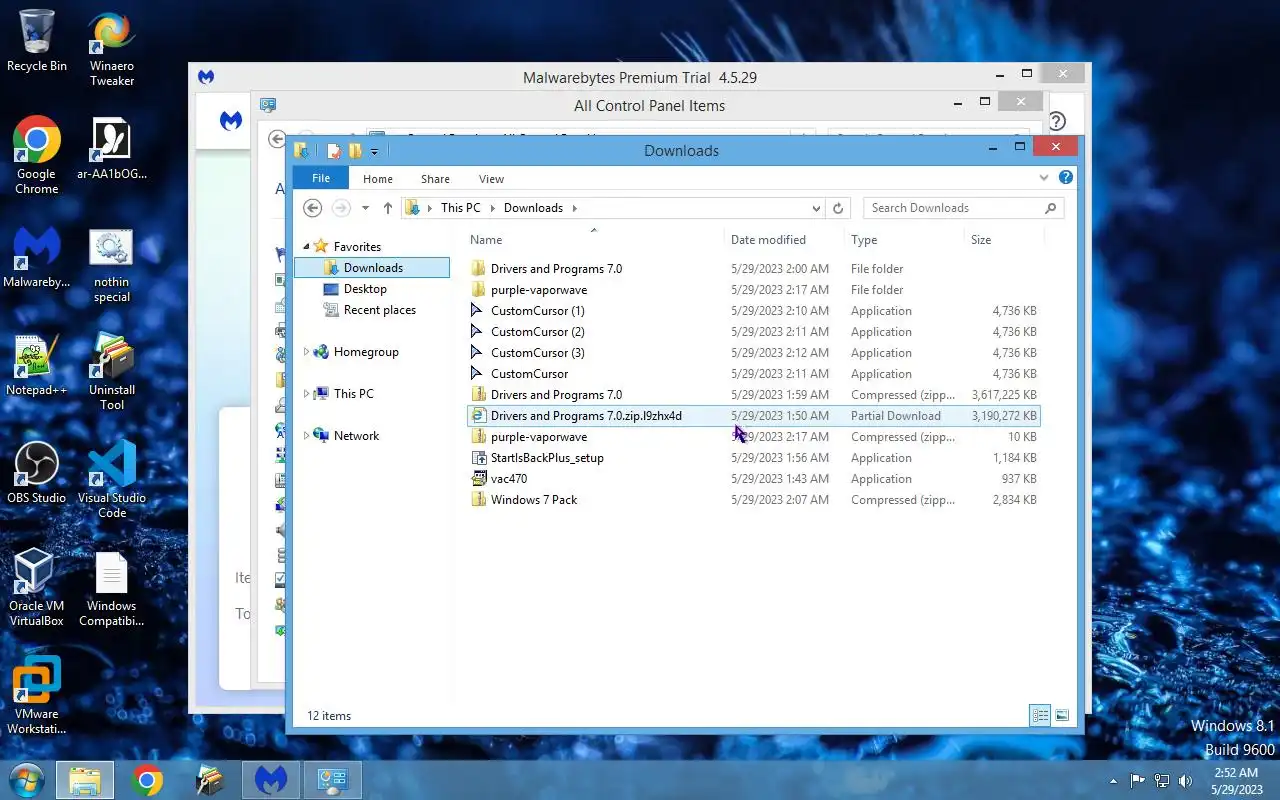Select the 'nothin special' desktop icon
1280x800 pixels.
click(x=112, y=266)
